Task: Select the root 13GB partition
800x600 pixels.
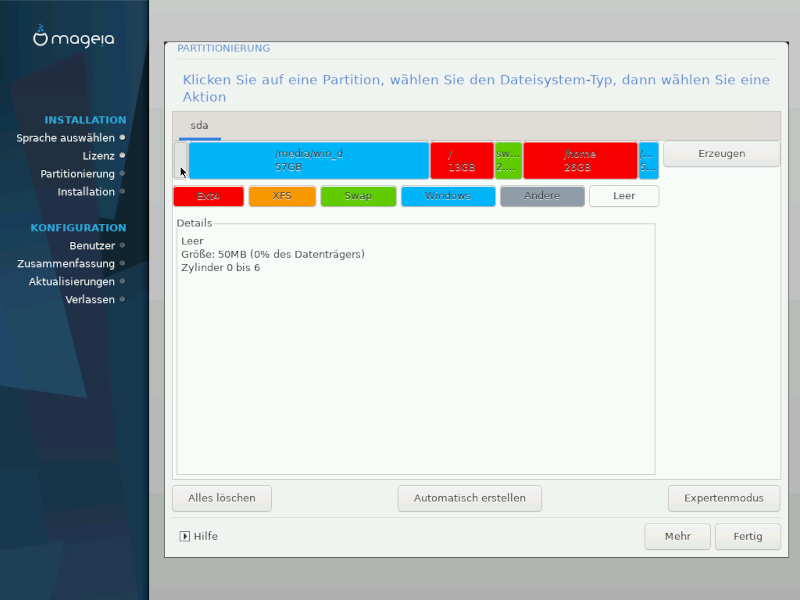Action: (461, 160)
